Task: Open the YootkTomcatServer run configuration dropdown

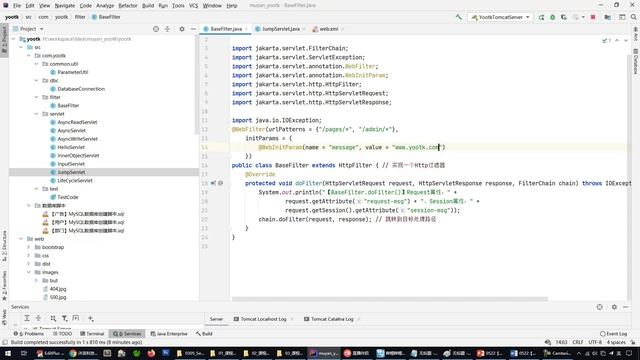Action: (x=500, y=17)
